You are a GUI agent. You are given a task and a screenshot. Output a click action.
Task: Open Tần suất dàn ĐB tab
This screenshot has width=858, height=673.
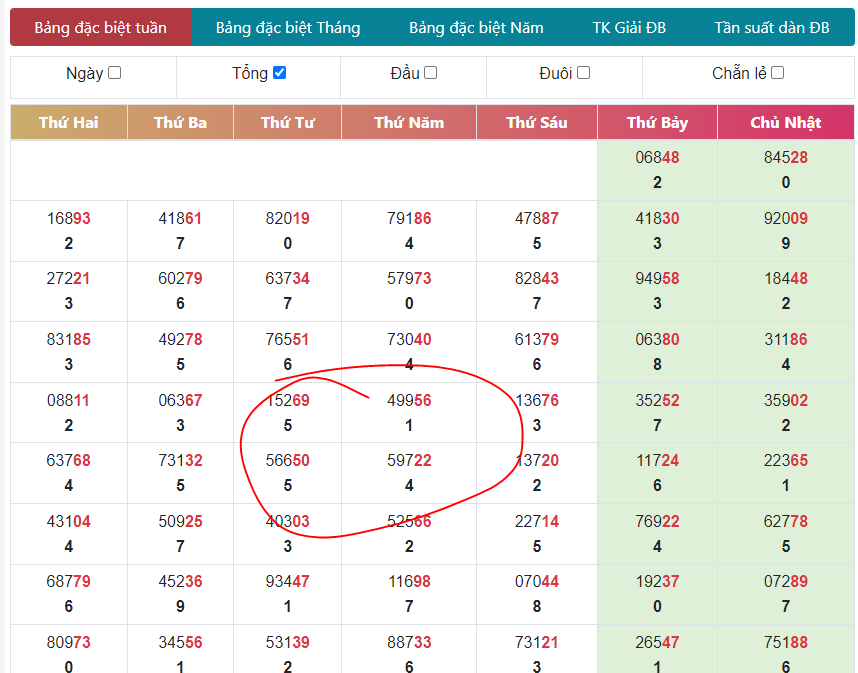pos(771,28)
